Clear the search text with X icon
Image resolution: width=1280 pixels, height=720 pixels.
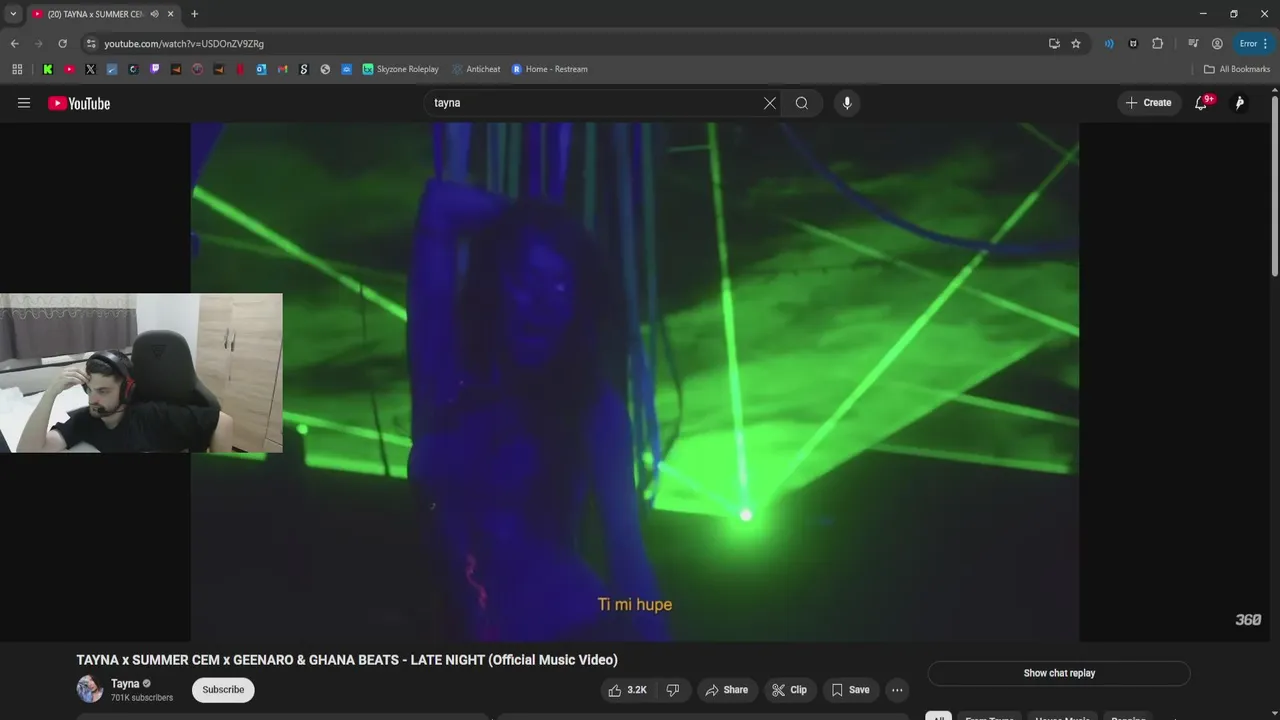tap(770, 103)
